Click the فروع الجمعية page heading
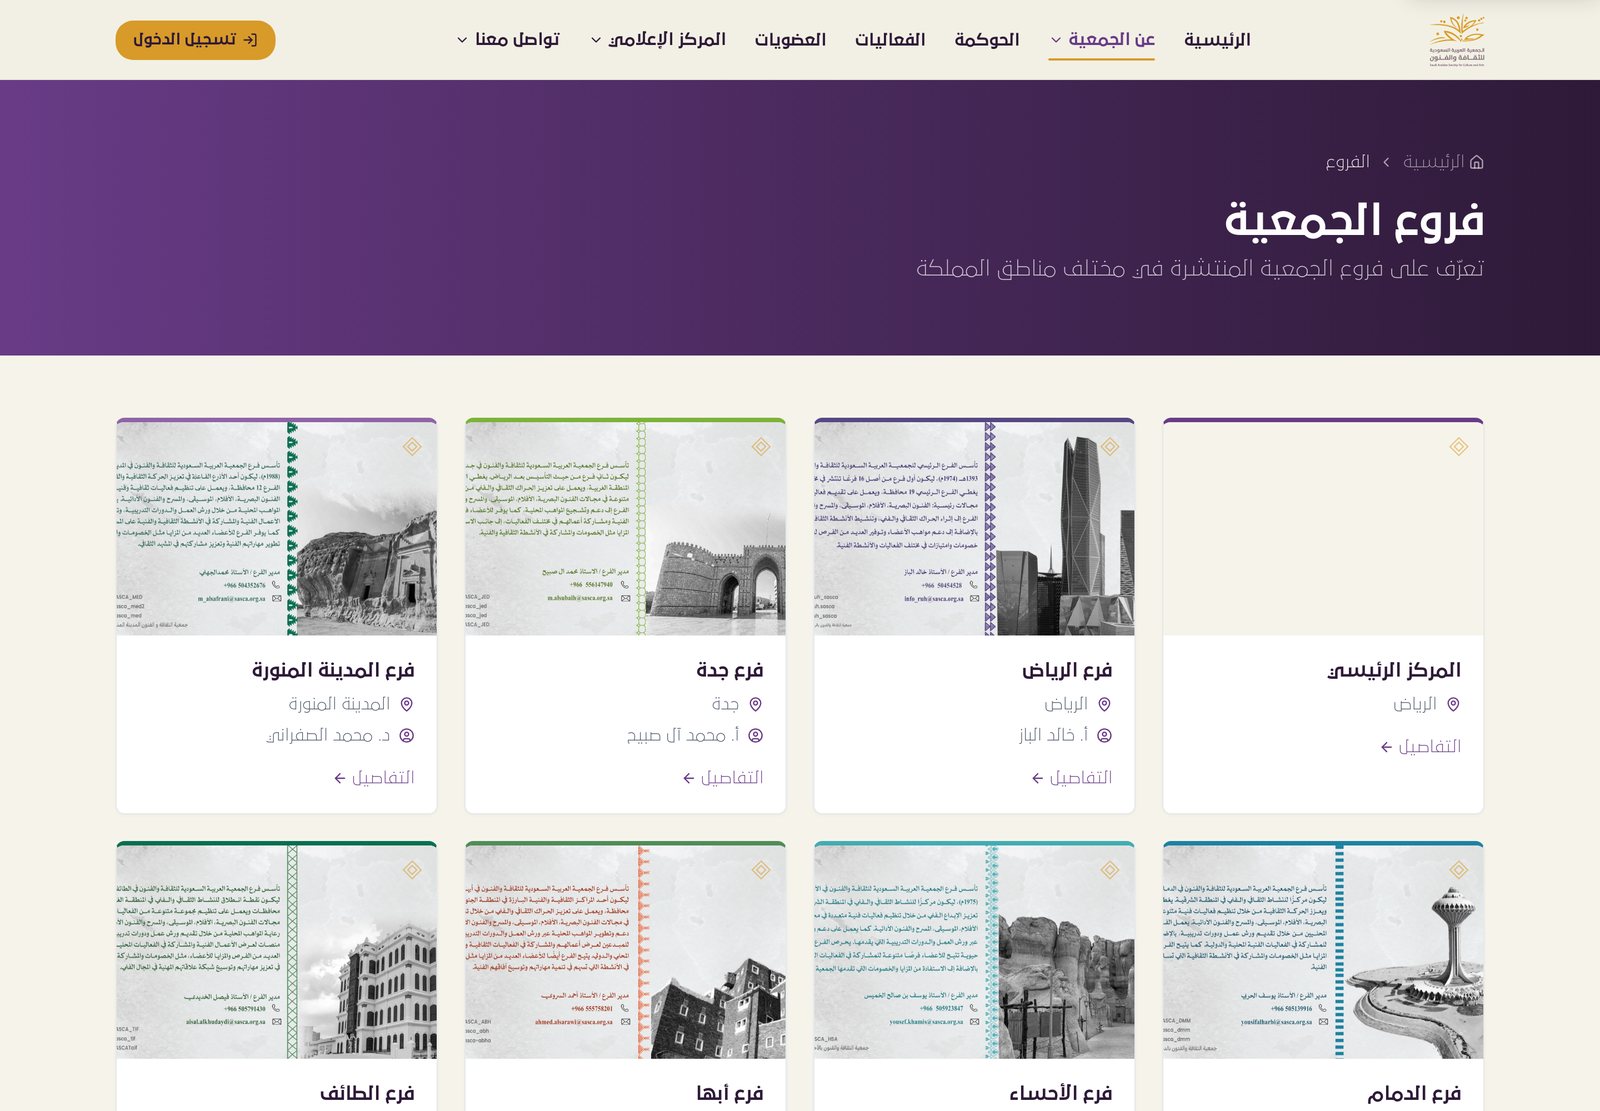Image resolution: width=1600 pixels, height=1111 pixels. pos(1354,220)
